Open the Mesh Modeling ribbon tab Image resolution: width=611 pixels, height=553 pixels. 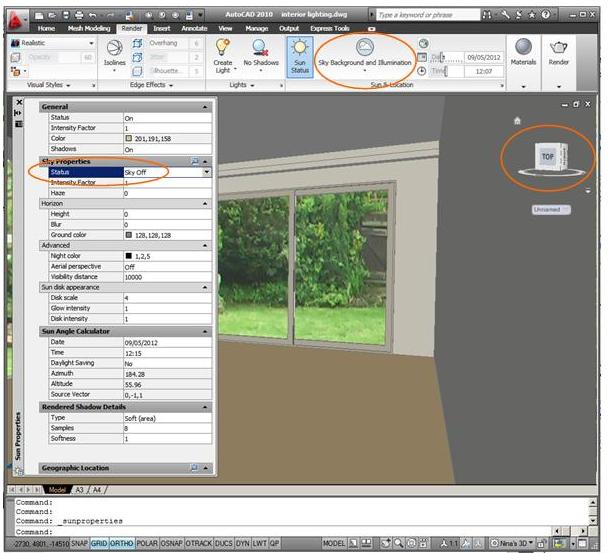point(89,28)
